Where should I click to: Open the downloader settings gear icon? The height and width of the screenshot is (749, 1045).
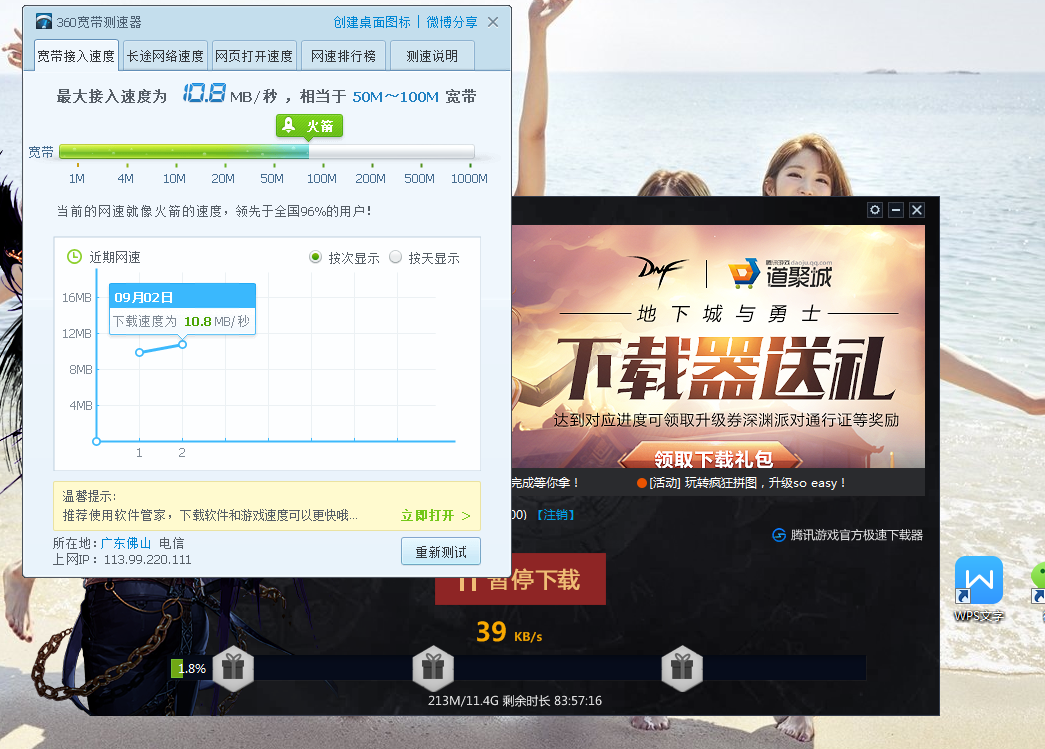[x=875, y=210]
